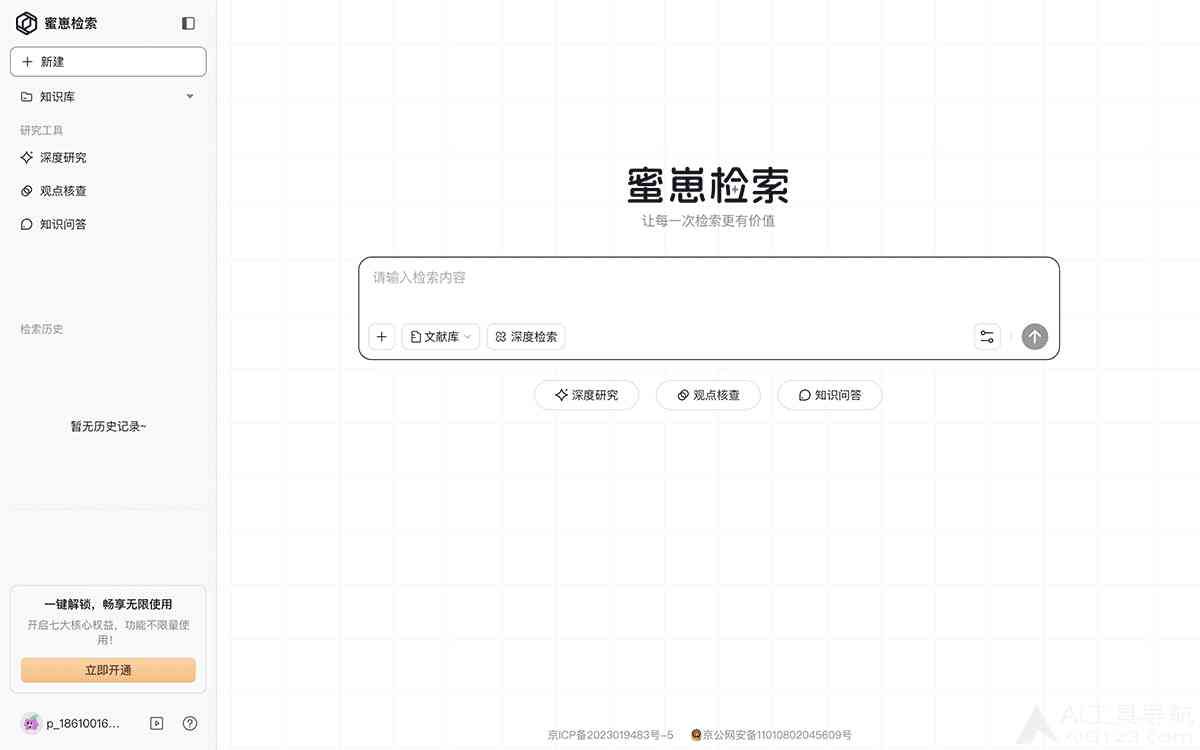Open 观点核查 in the sidebar

[54, 191]
